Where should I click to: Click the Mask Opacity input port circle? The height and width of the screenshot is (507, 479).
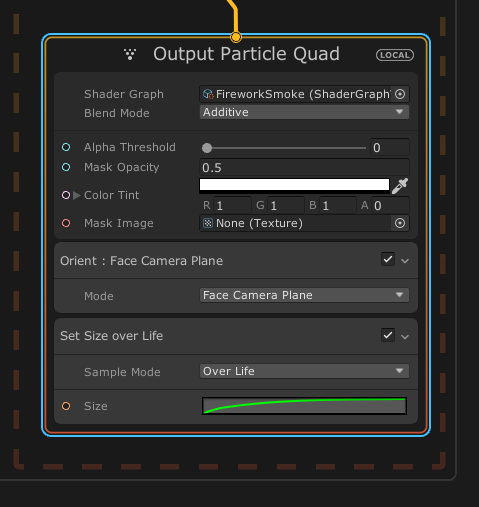[x=66, y=167]
